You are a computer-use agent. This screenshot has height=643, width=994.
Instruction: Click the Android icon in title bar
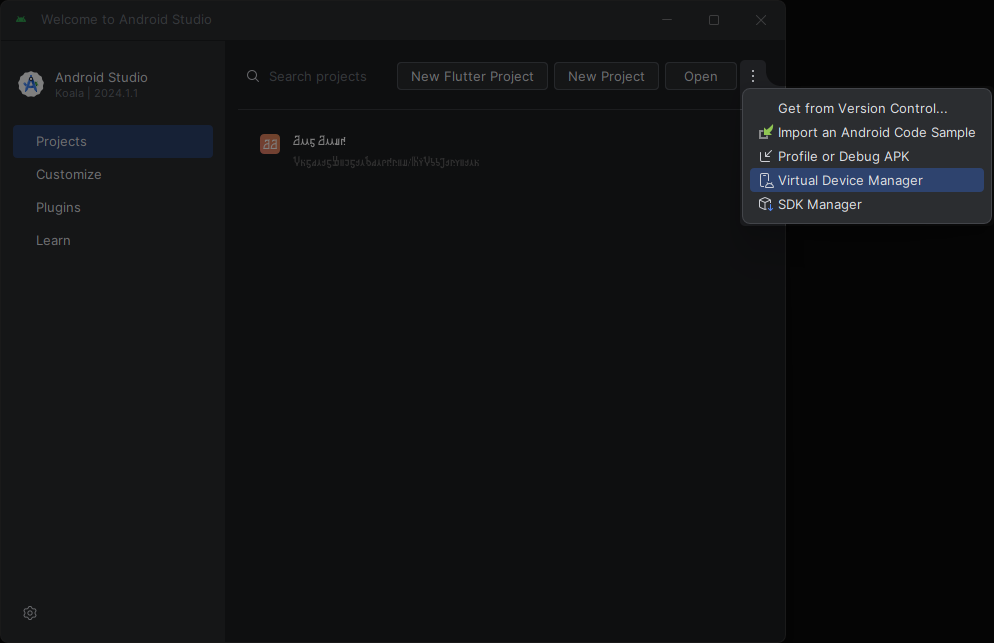click(21, 20)
